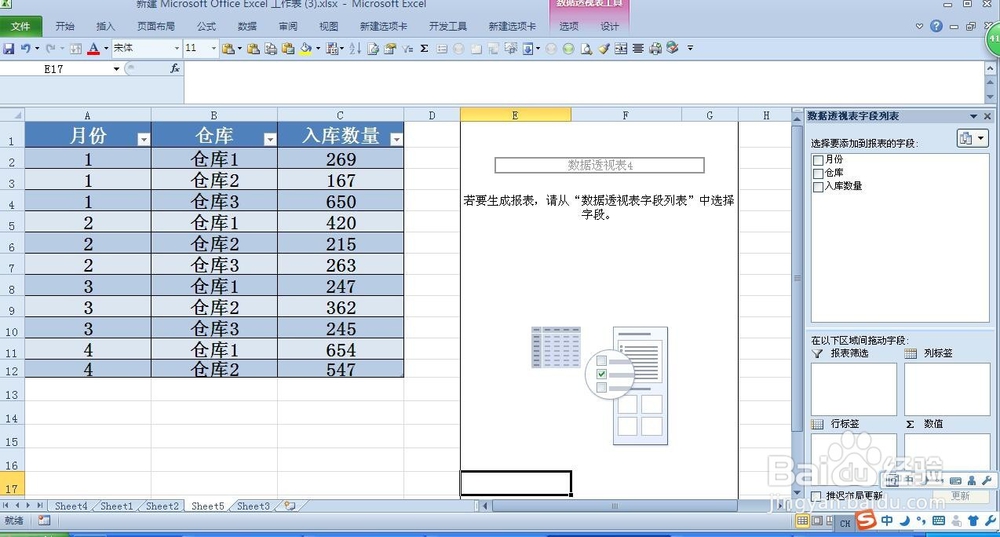Click the Sogou S input method icon

click(866, 520)
